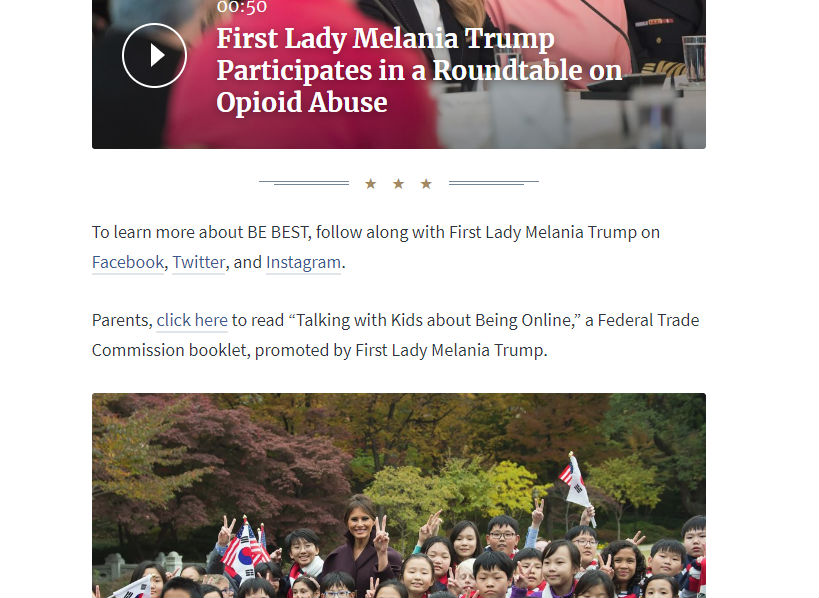This screenshot has height=598, width=819.
Task: Click the 'Federal Trade Commission booklet' sentence
Action: point(395,335)
